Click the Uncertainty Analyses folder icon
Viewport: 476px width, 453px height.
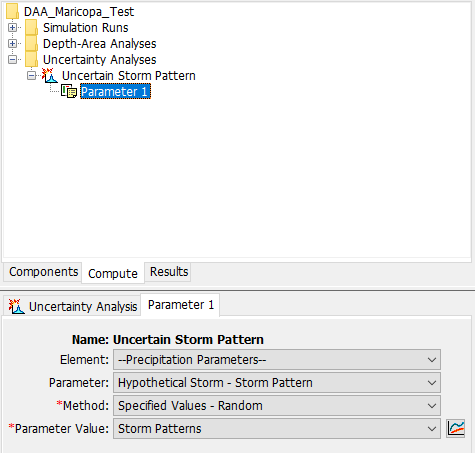point(32,59)
